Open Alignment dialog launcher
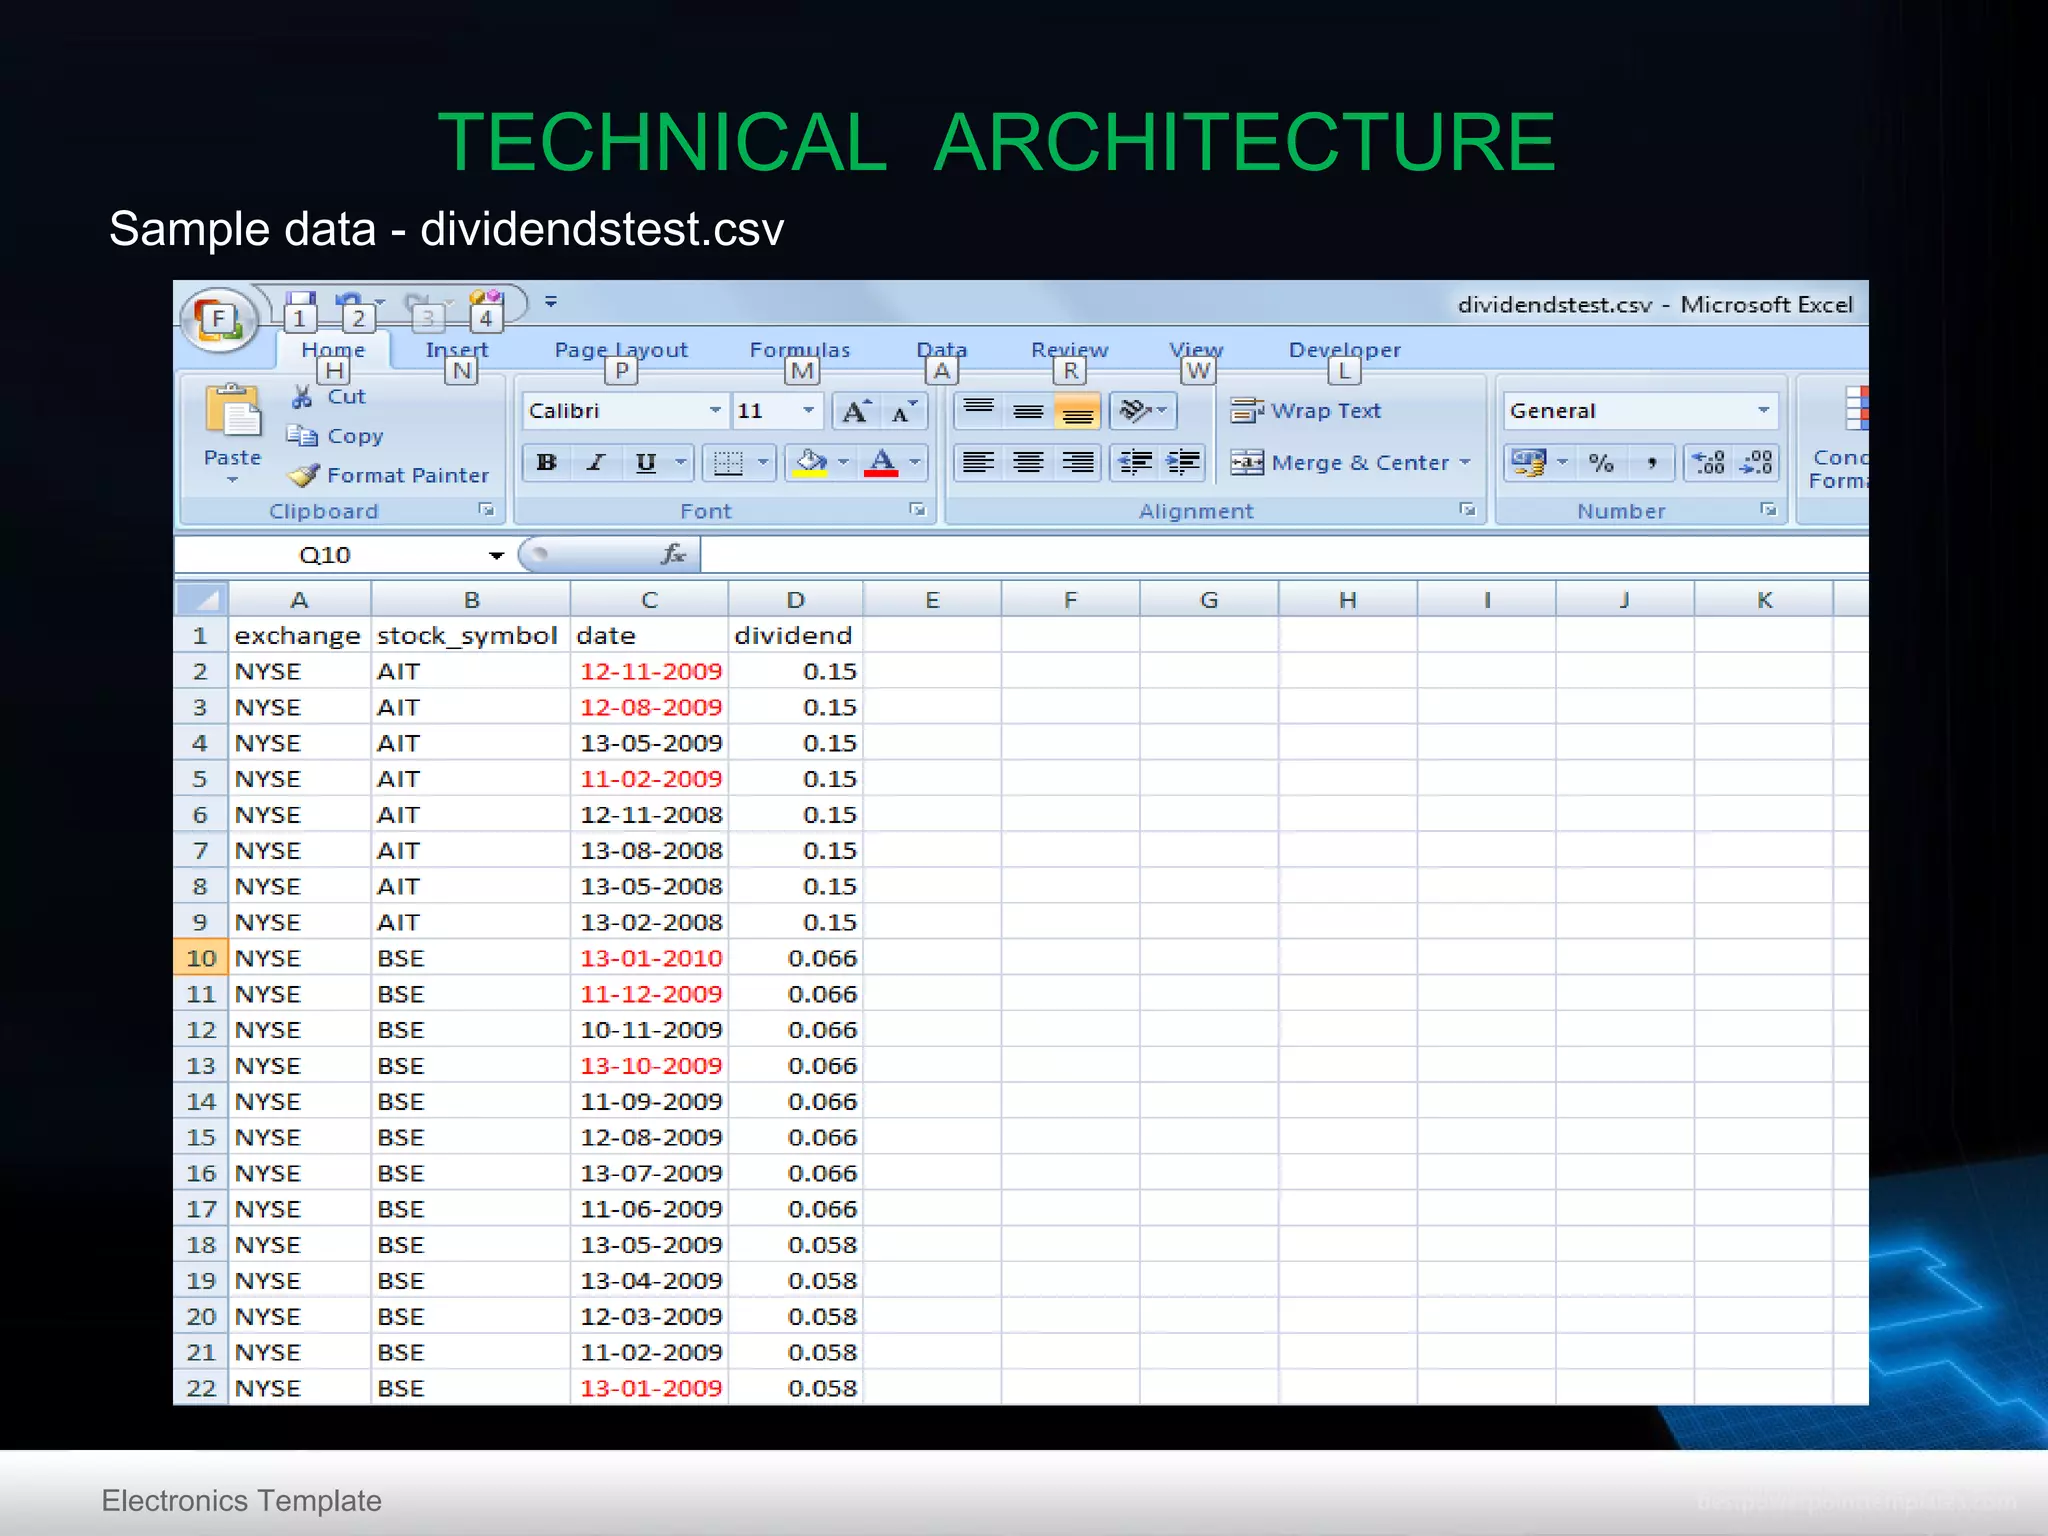This screenshot has height=1536, width=2048. 1467,510
